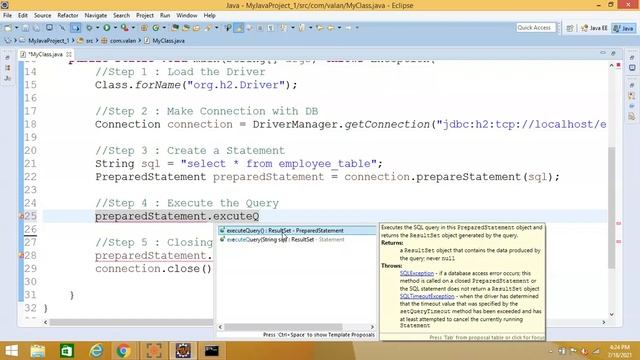
Task: Open the Help menu
Action: (209, 16)
